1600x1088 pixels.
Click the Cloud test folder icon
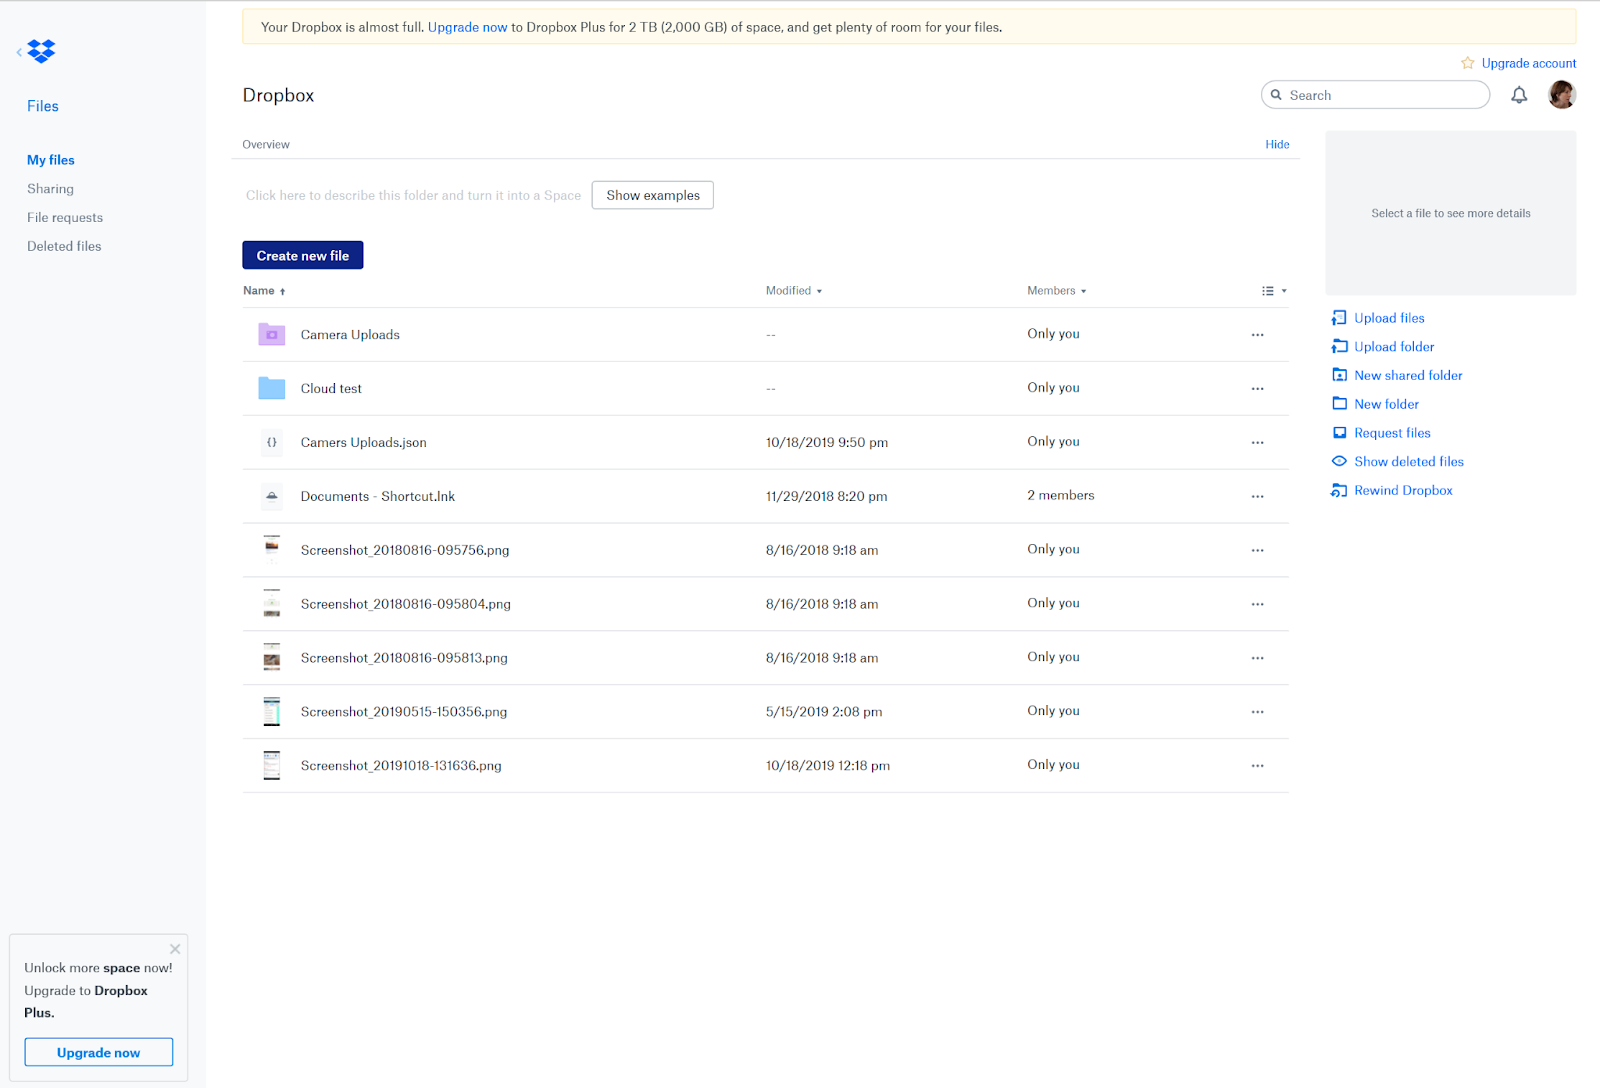[271, 388]
